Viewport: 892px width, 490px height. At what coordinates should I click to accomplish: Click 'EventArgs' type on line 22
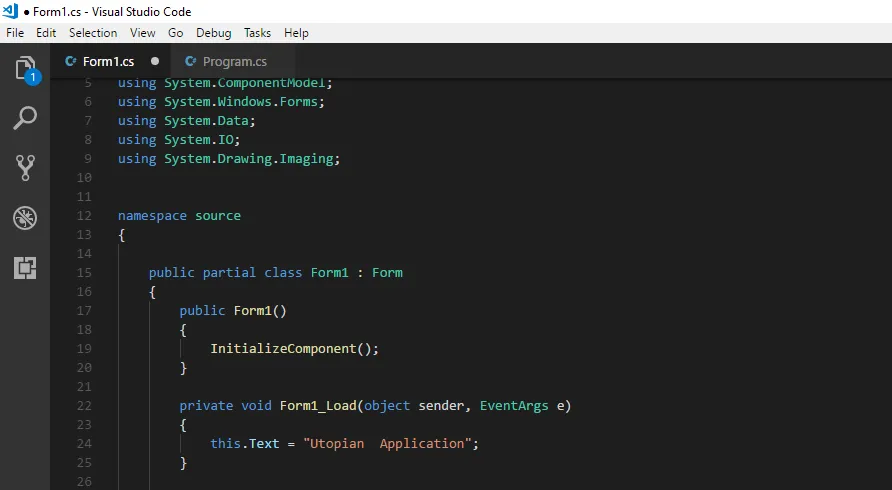514,406
